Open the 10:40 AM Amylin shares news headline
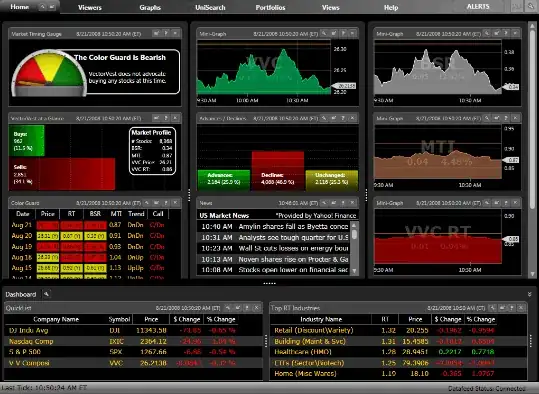The width and height of the screenshot is (539, 394). click(274, 227)
